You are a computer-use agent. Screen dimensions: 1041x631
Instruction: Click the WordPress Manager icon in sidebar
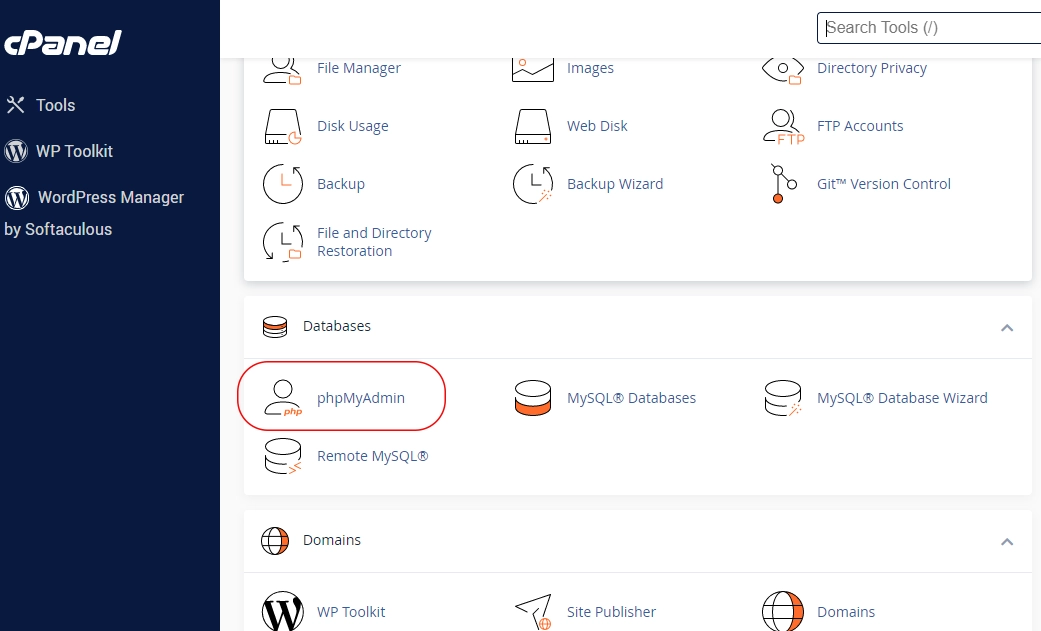click(x=17, y=197)
